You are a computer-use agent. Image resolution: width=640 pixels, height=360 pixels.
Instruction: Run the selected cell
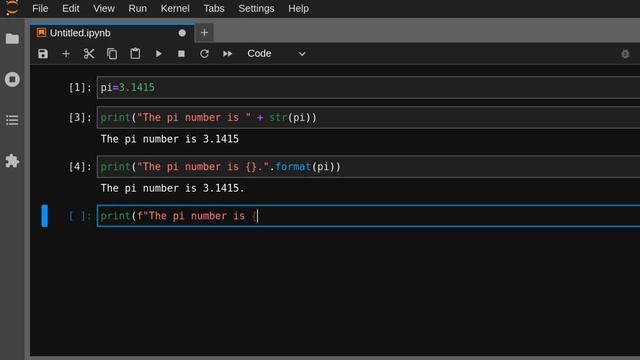(158, 53)
